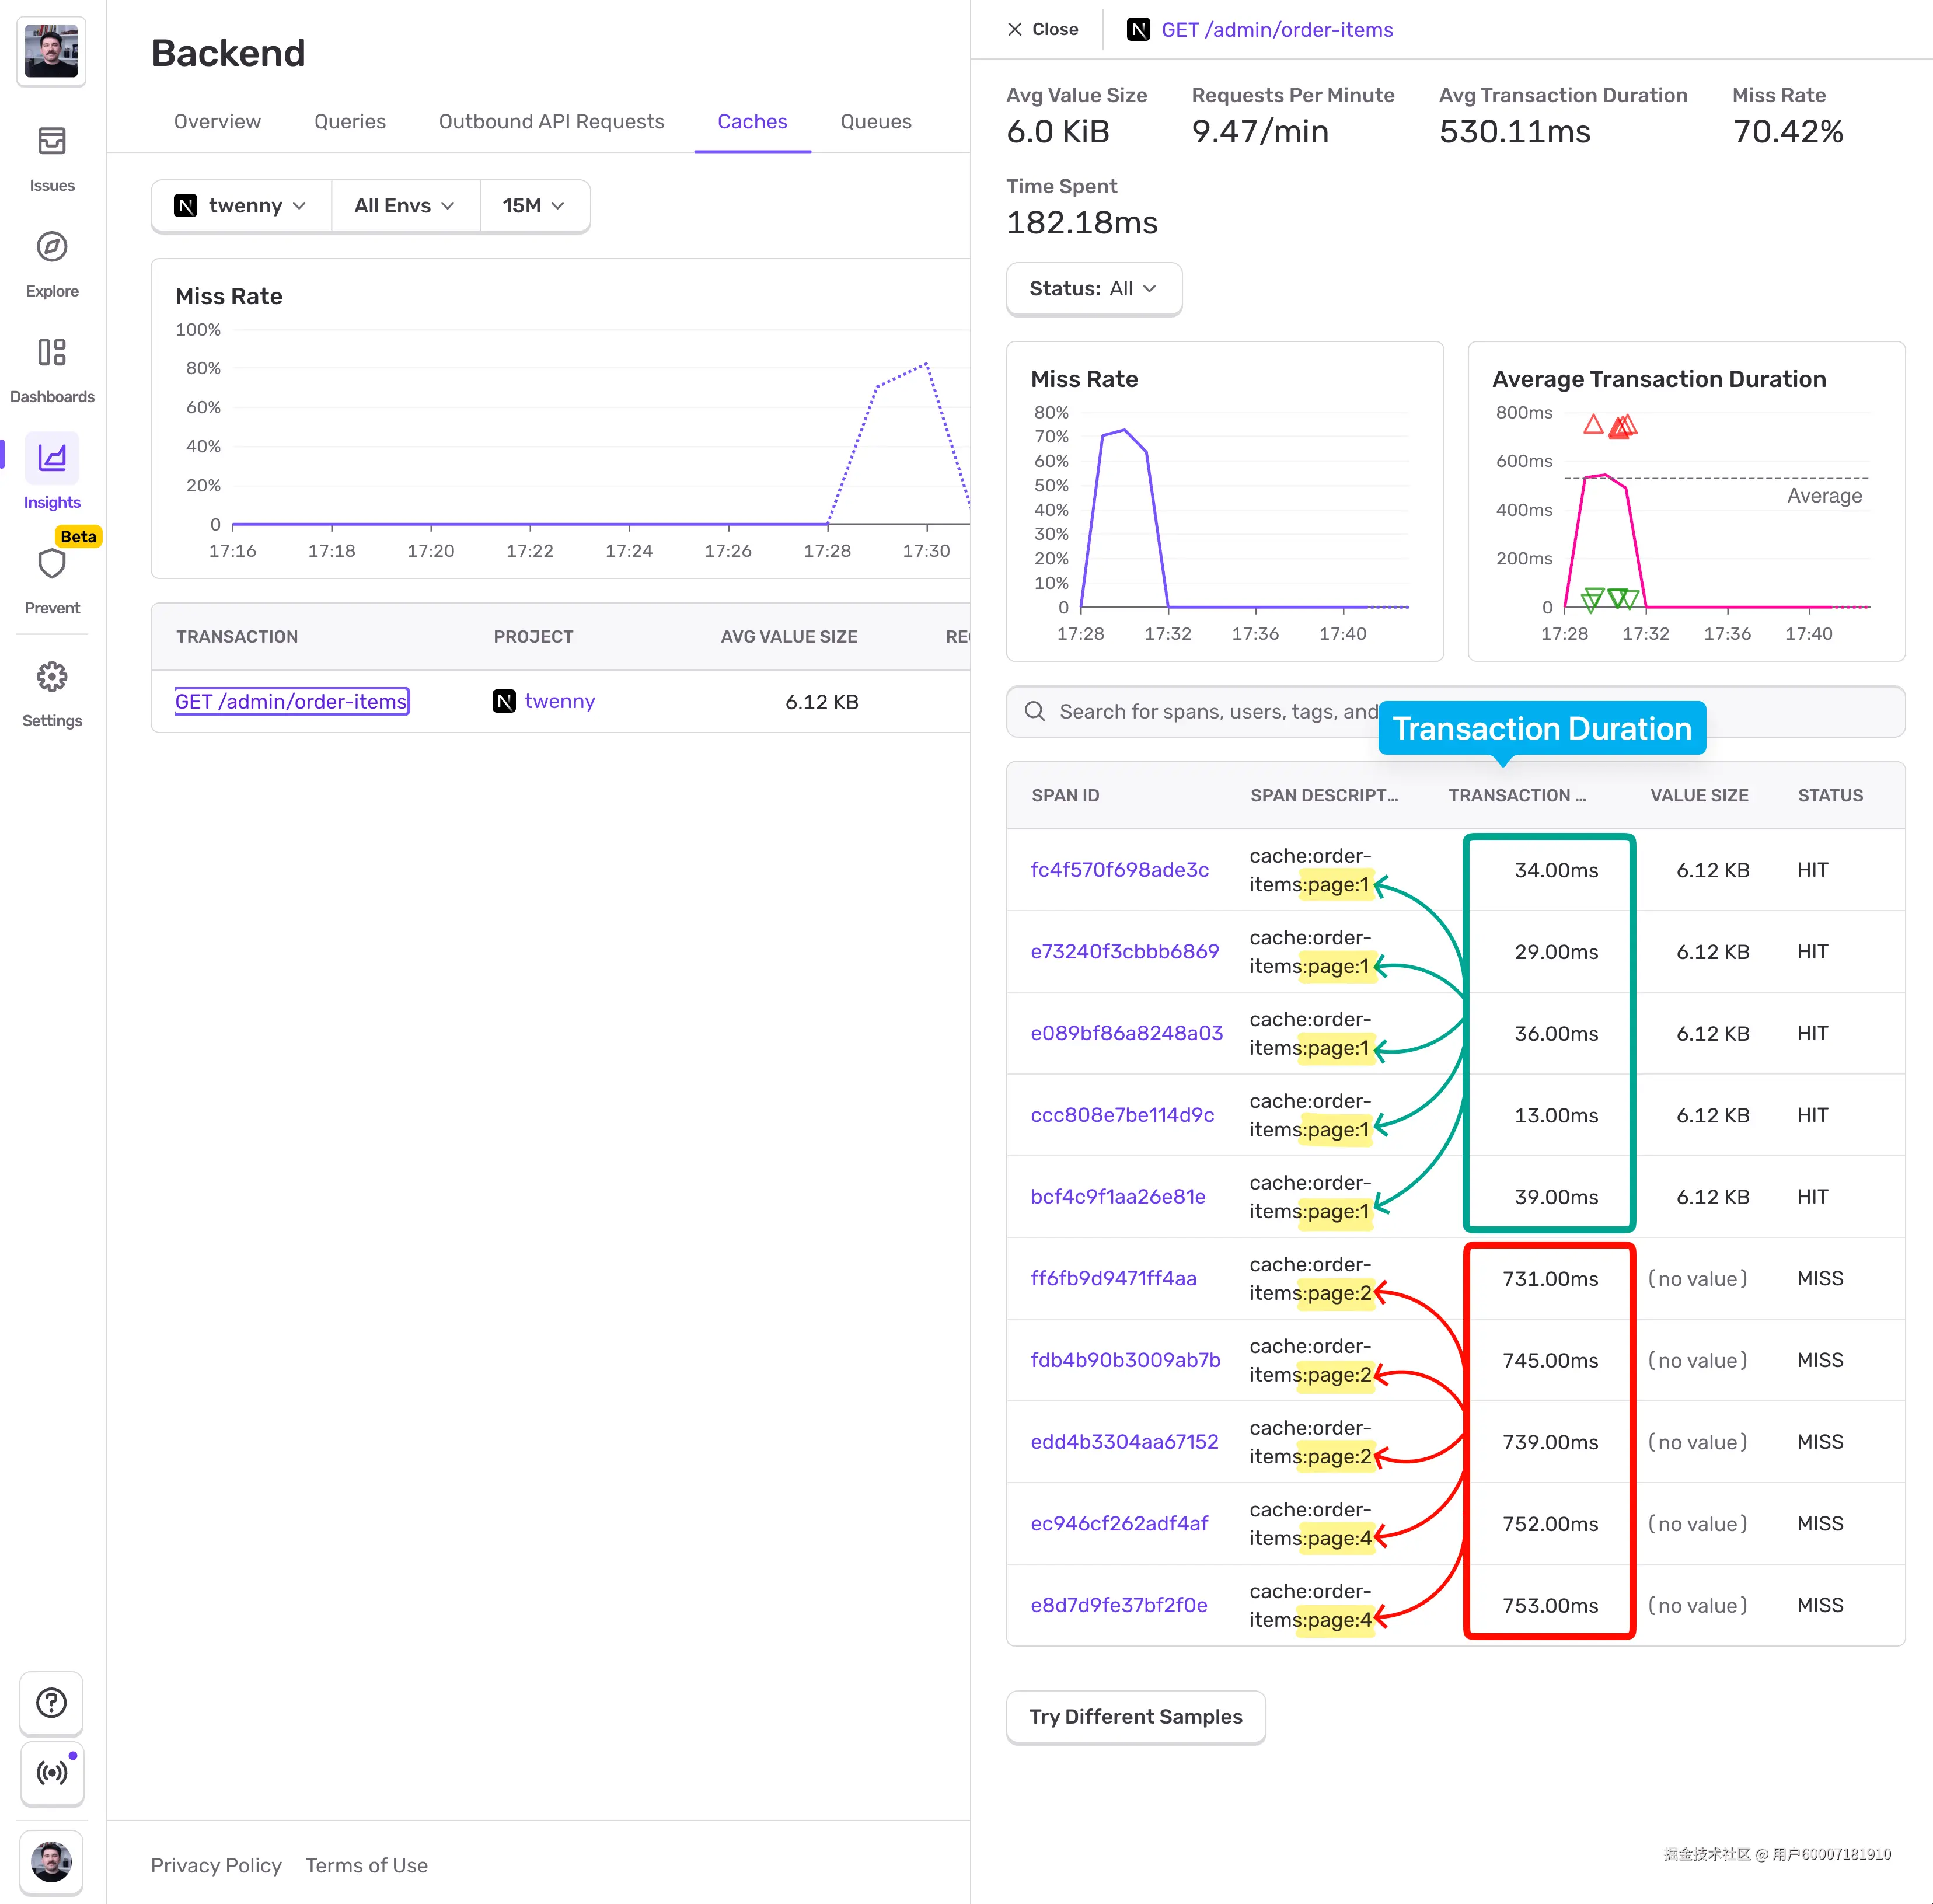Open the Dashboards sidebar icon

(52, 352)
